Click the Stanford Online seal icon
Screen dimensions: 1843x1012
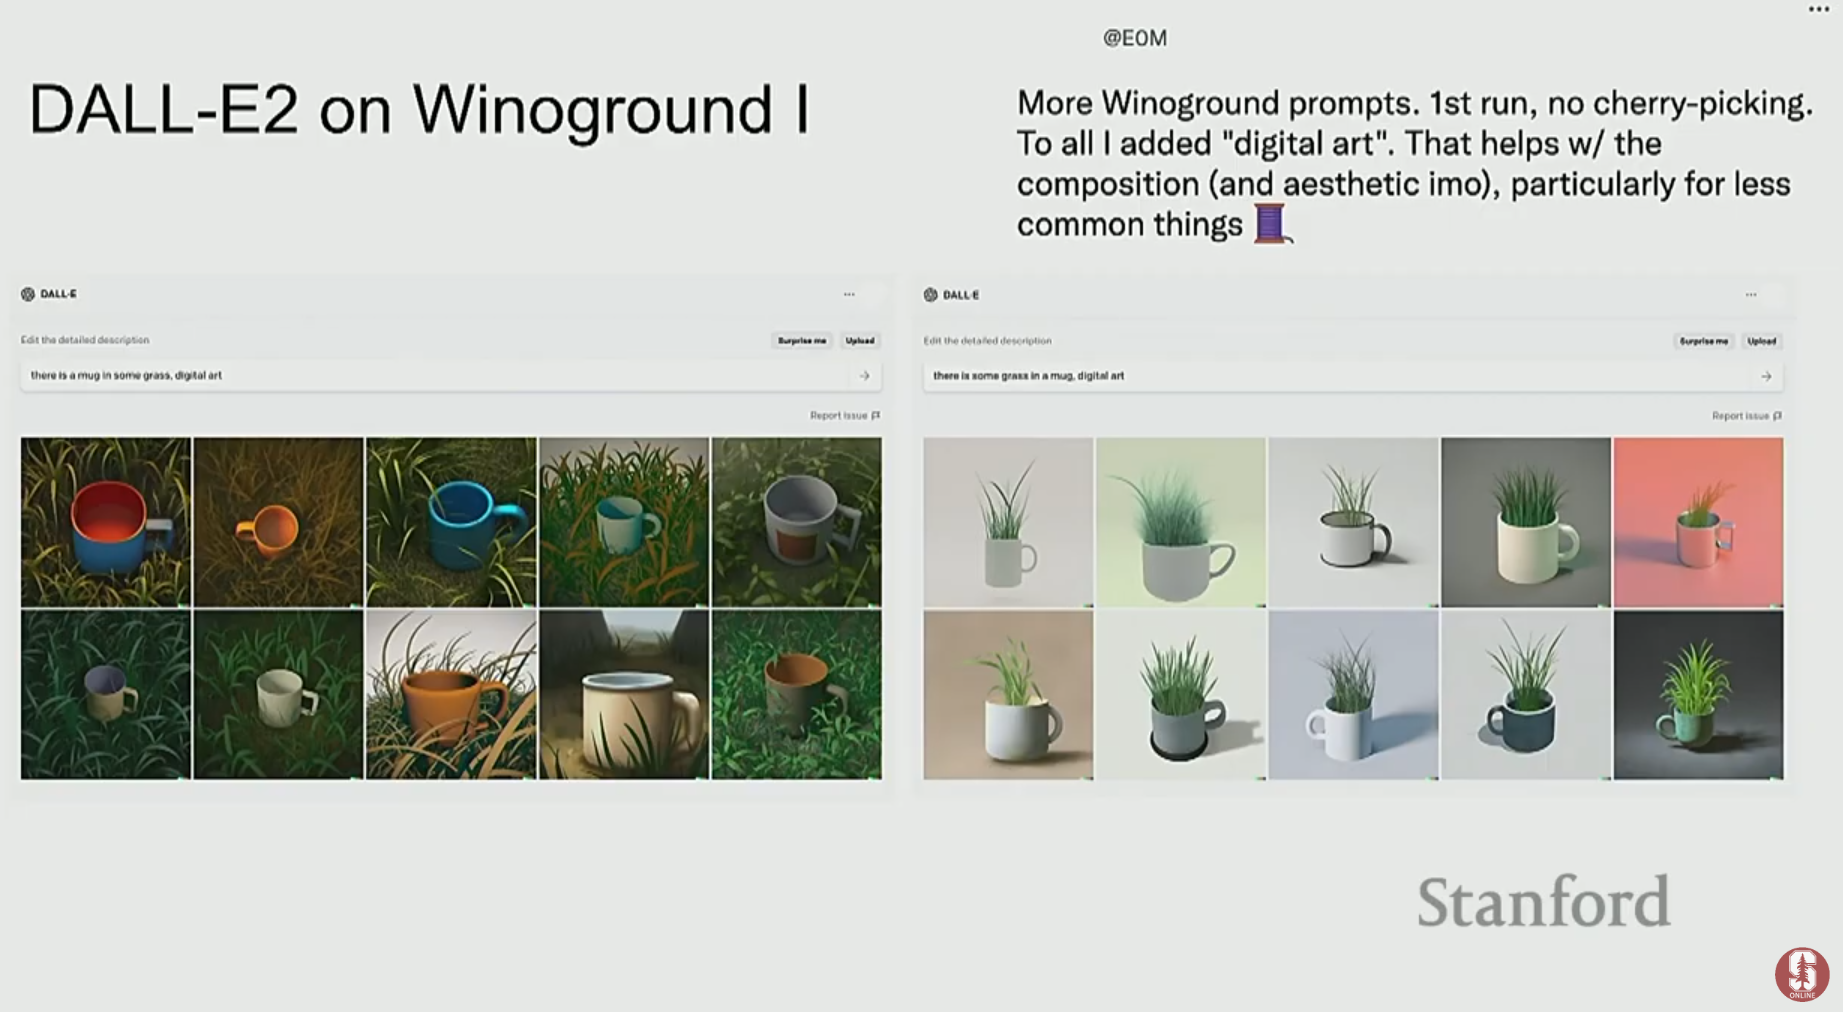pos(1802,974)
